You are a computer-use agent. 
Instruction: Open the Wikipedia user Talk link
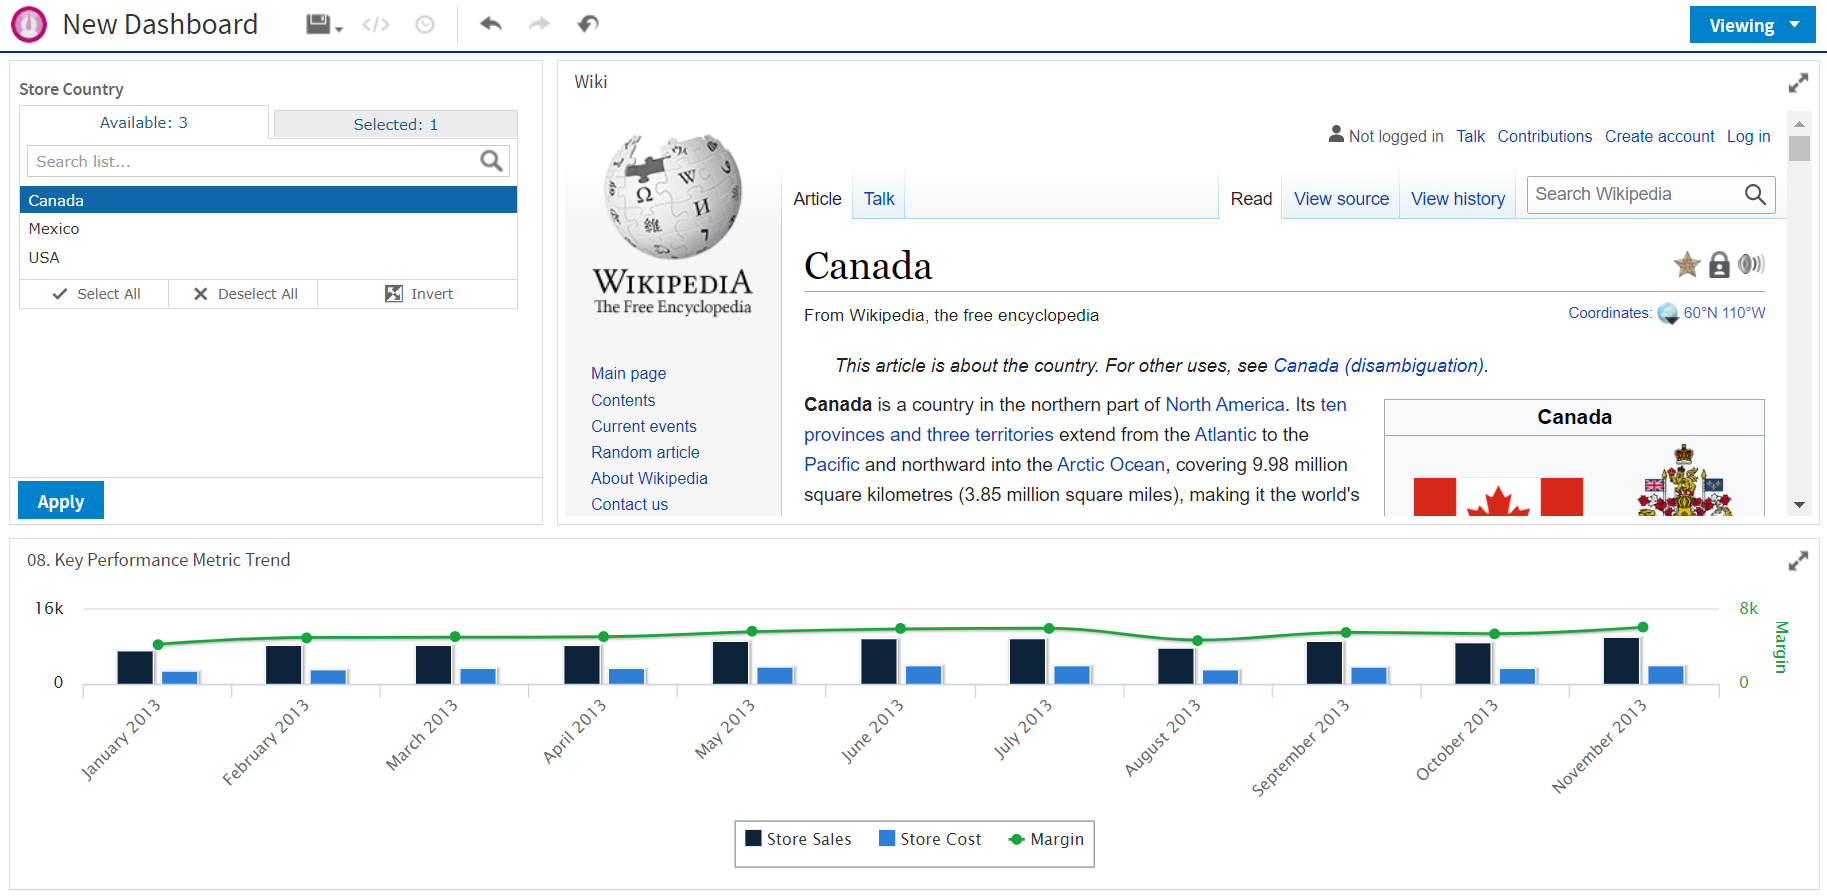[1470, 136]
